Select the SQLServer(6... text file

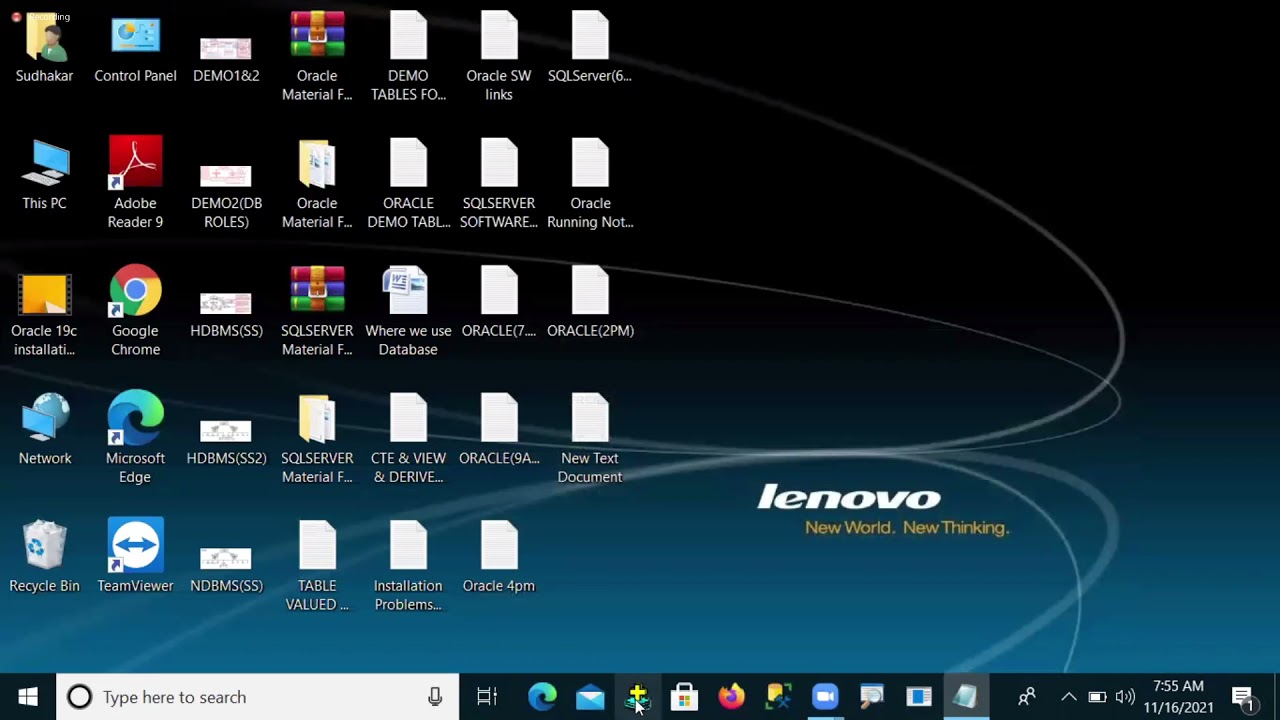(x=590, y=47)
